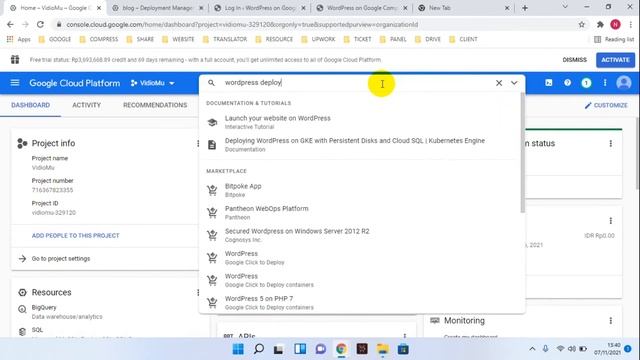Open Microsoft Store from the taskbar
The width and height of the screenshot is (640, 360).
[403, 349]
